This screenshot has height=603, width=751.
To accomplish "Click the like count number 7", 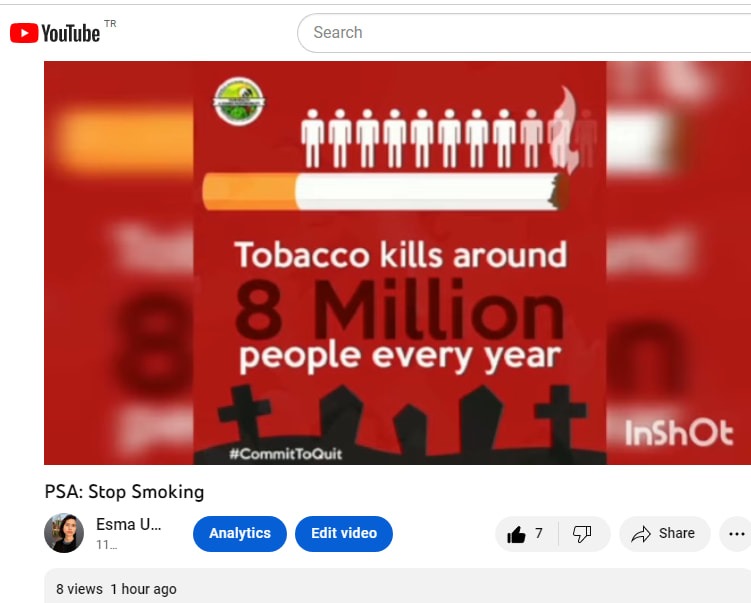I will pyautogui.click(x=539, y=533).
